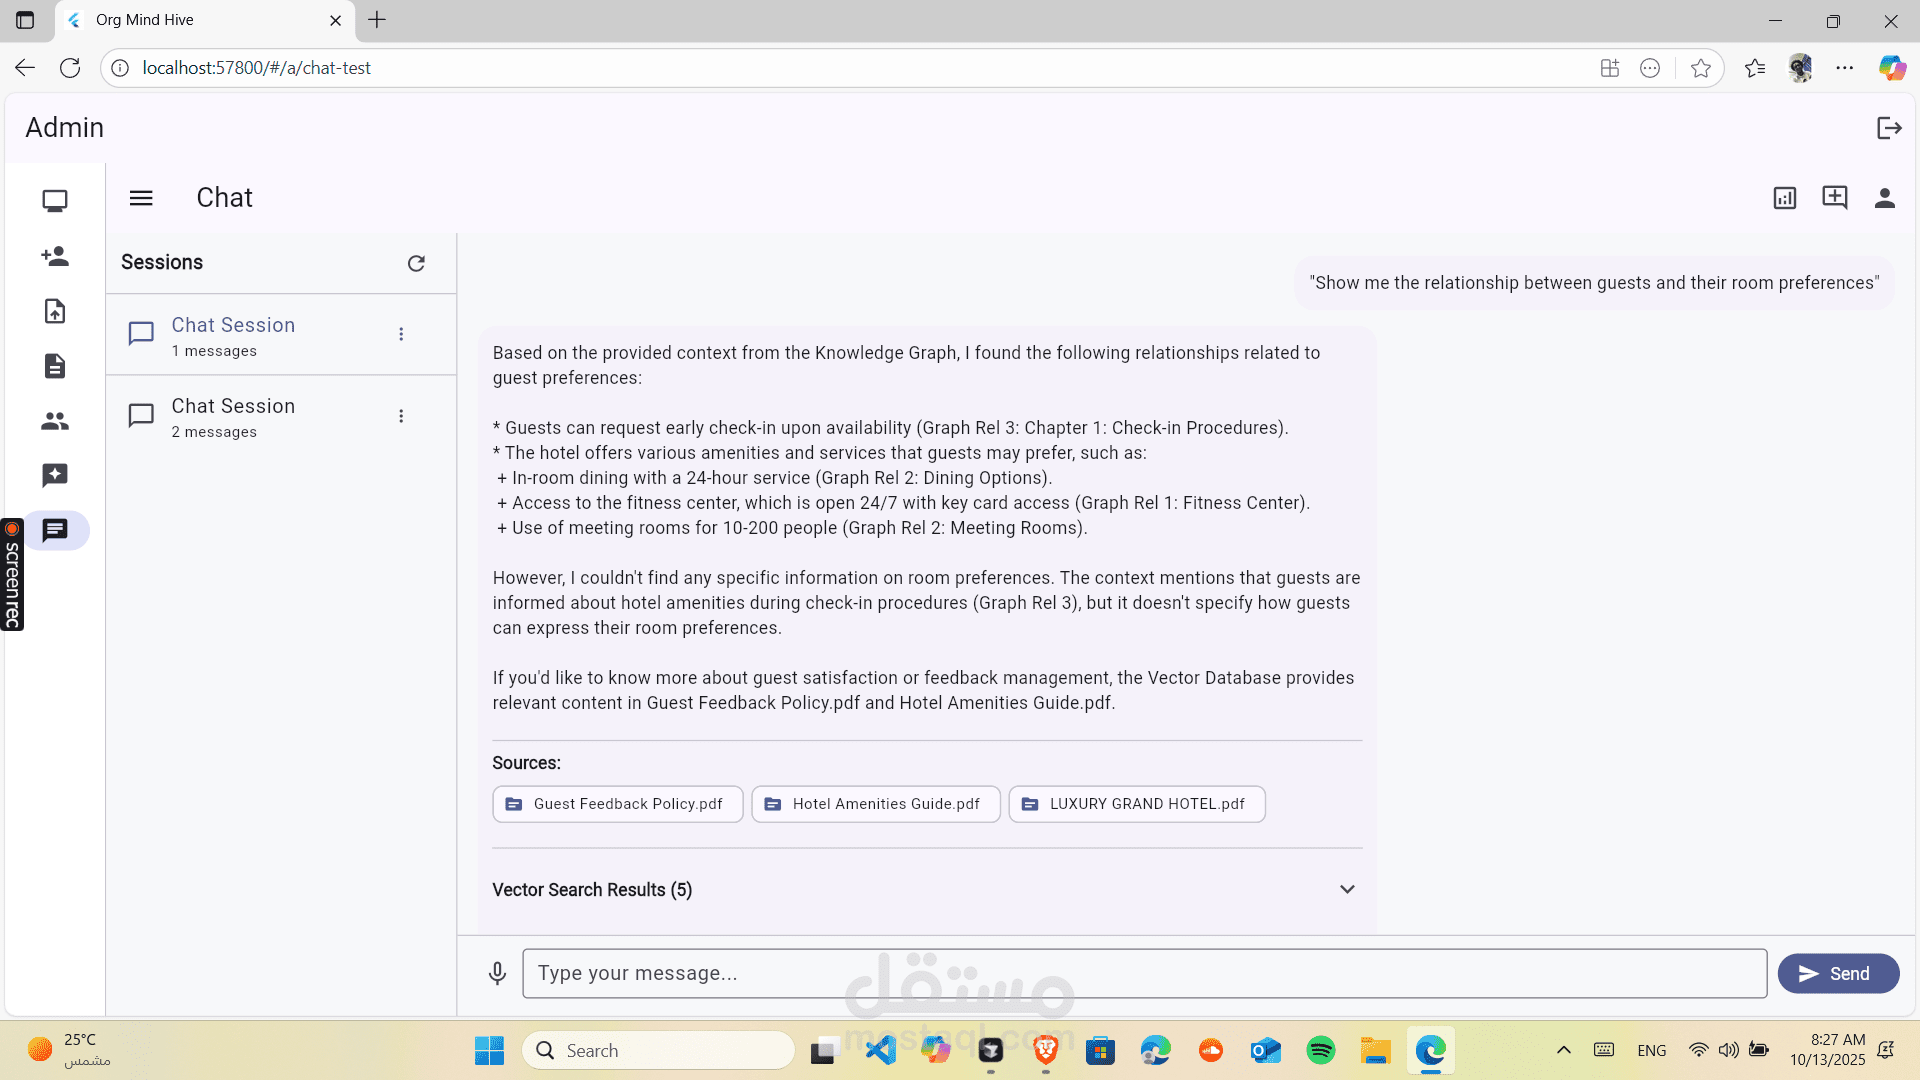
Task: Click the Type your message input field
Action: (1143, 973)
